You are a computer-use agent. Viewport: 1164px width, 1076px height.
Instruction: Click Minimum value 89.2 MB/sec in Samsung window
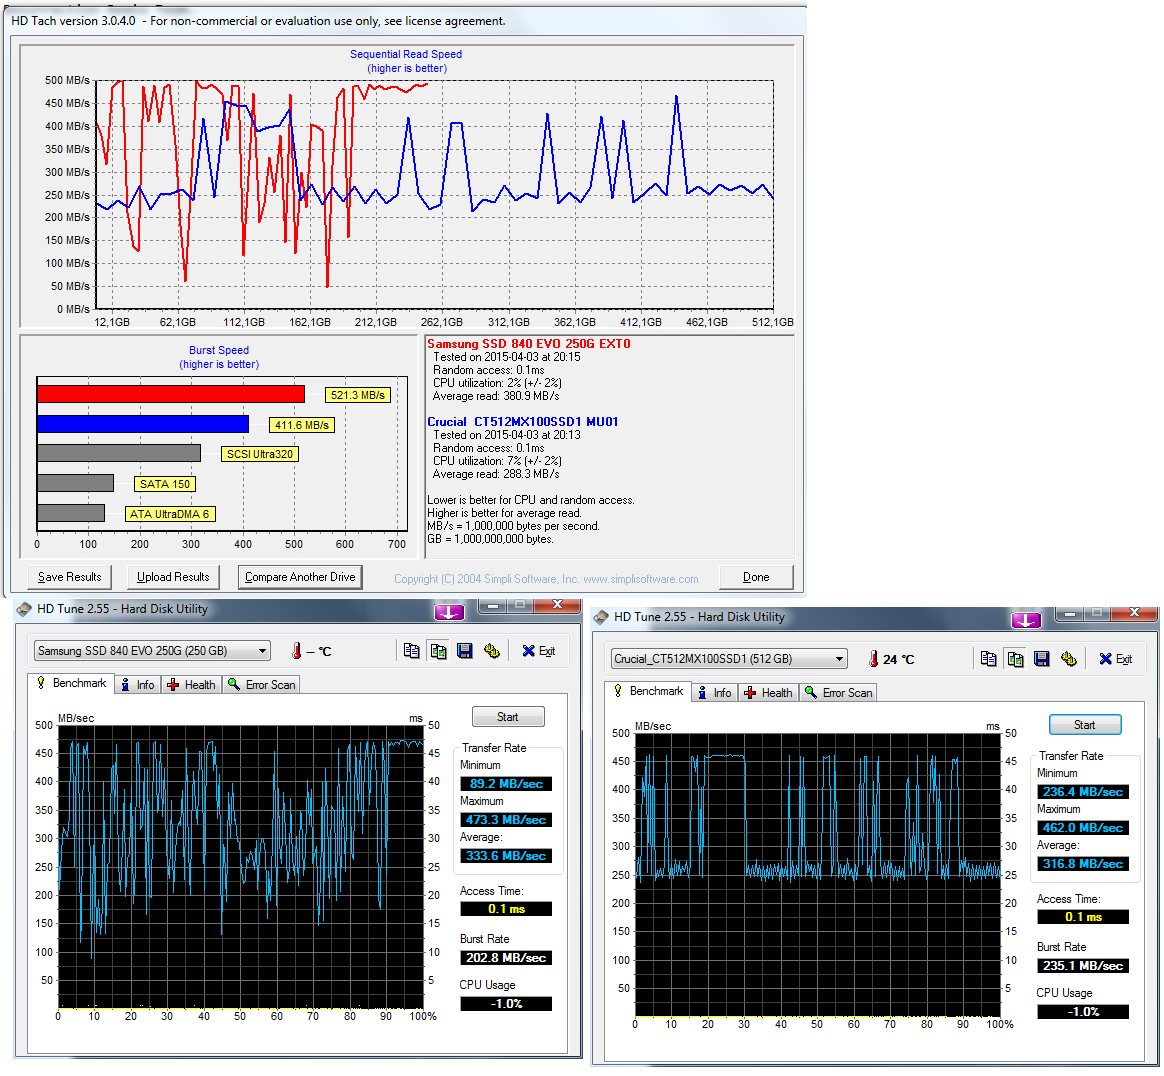coord(506,783)
